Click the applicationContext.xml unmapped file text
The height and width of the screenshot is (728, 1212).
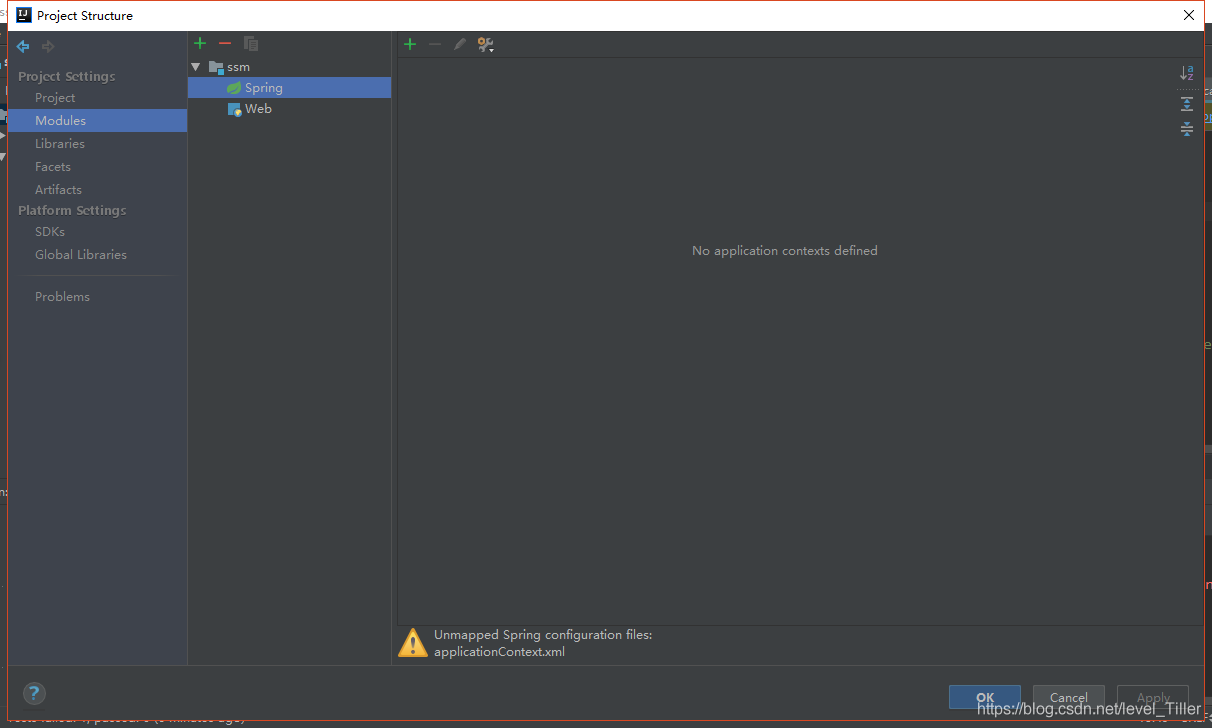pyautogui.click(x=499, y=652)
